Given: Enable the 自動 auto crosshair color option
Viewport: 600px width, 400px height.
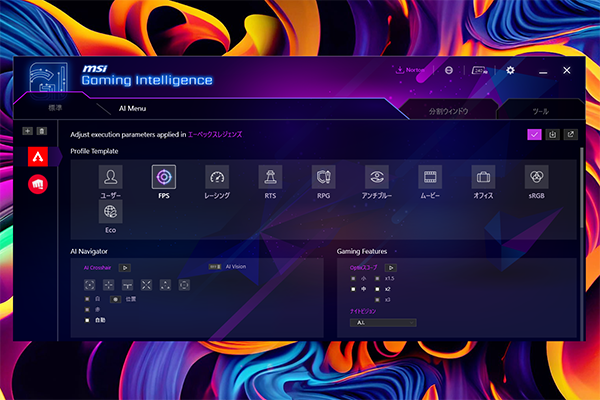Looking at the screenshot, I should (89, 320).
